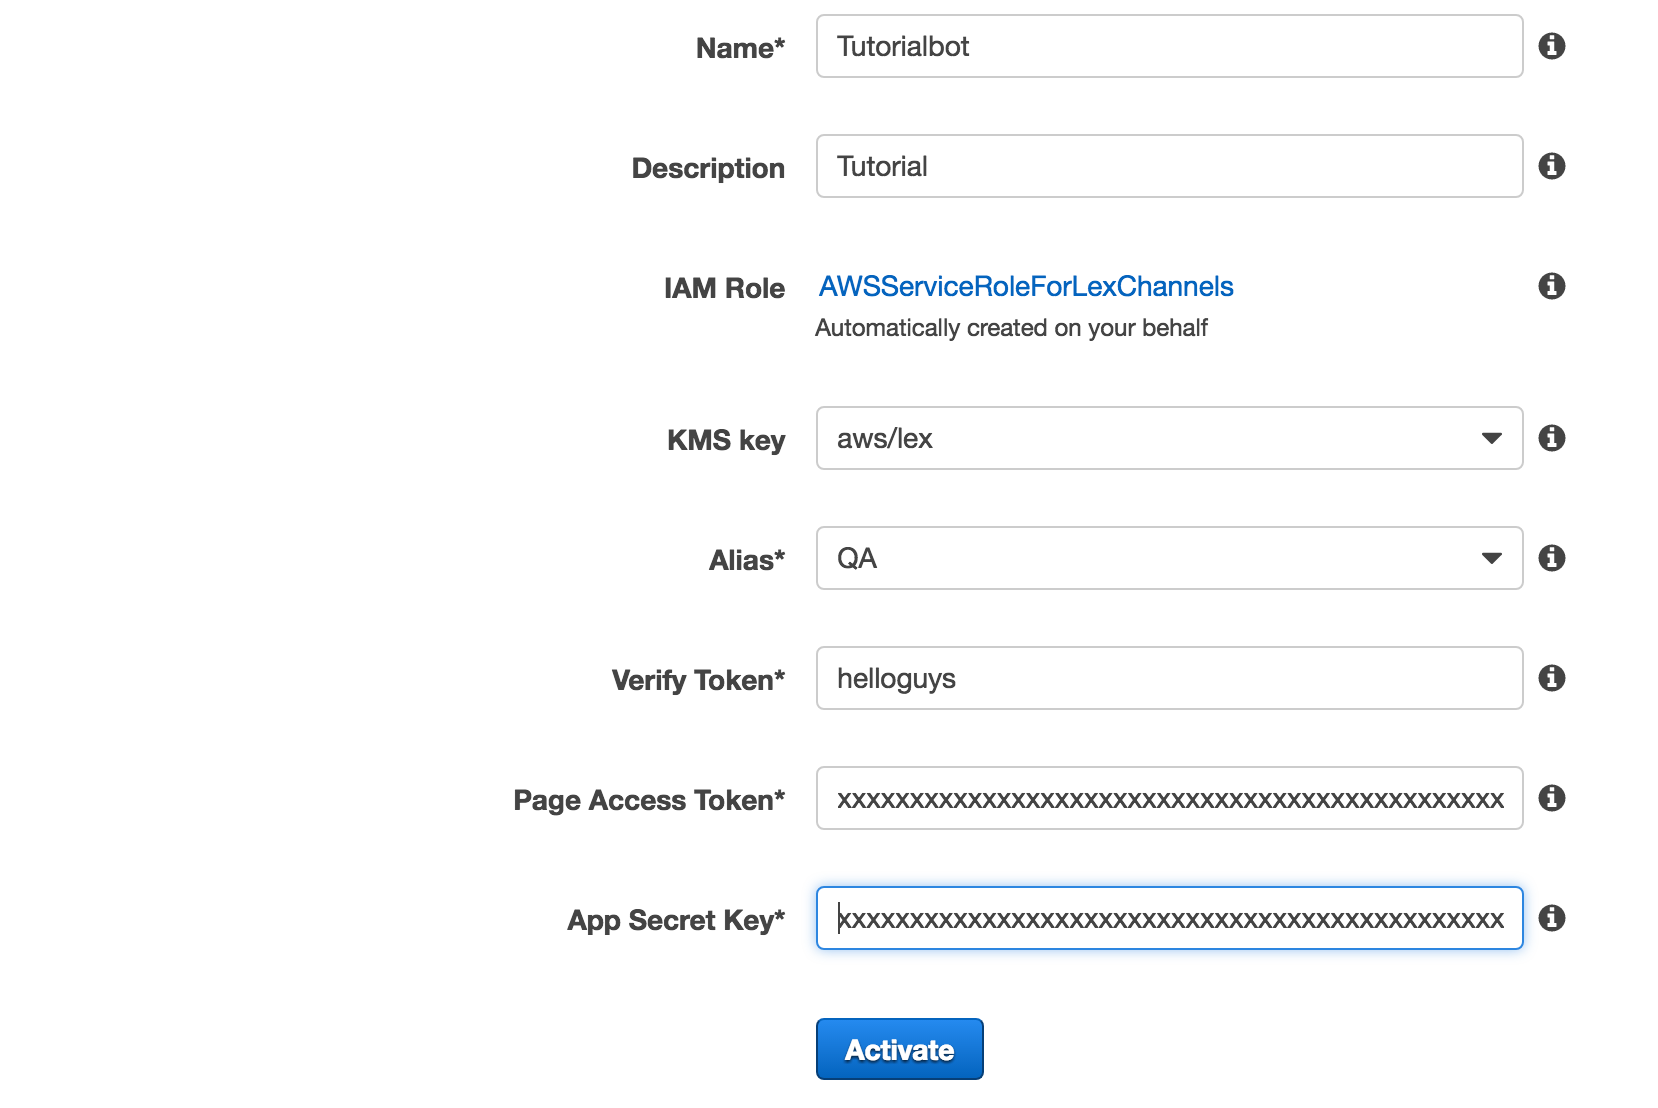Show info for KMS key
This screenshot has width=1658, height=1108.
[1551, 438]
